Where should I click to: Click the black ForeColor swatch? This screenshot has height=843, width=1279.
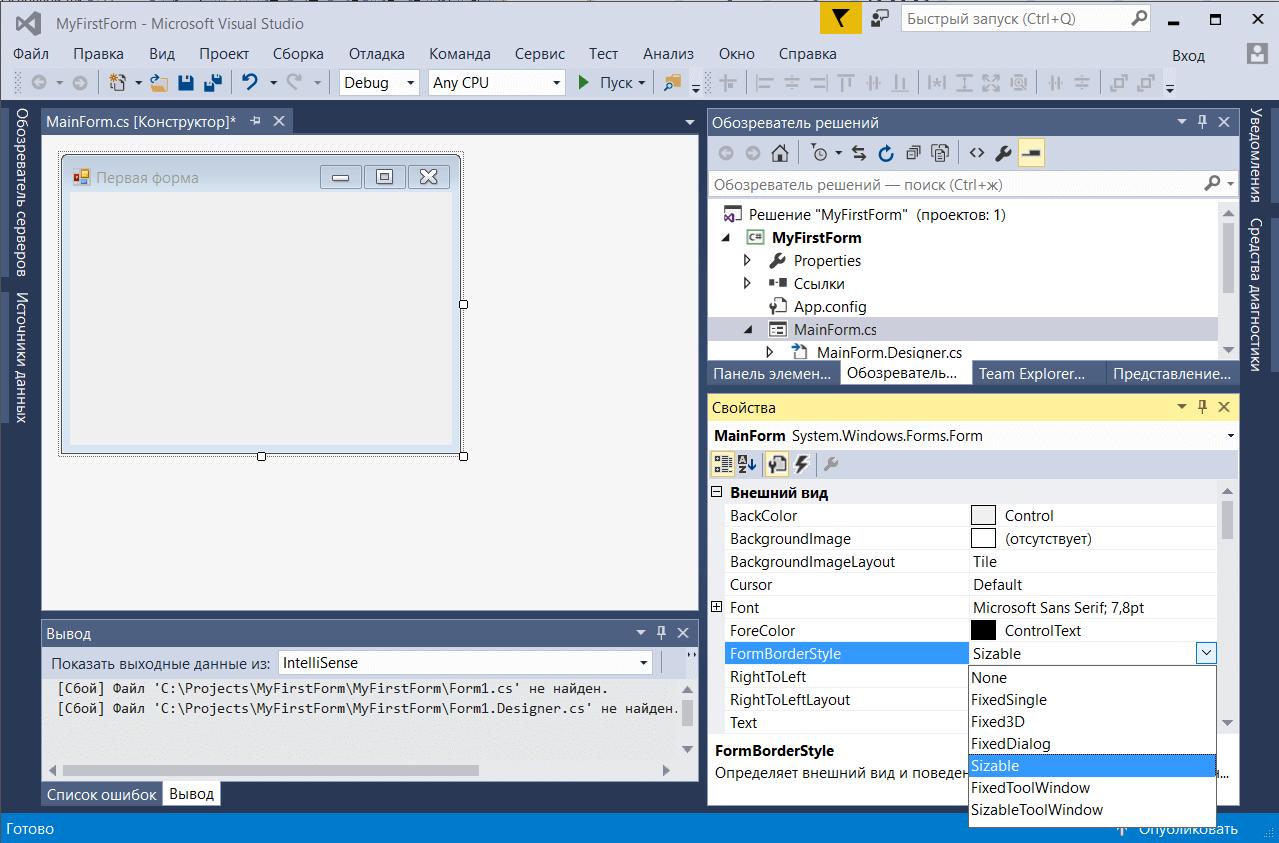pyautogui.click(x=984, y=631)
